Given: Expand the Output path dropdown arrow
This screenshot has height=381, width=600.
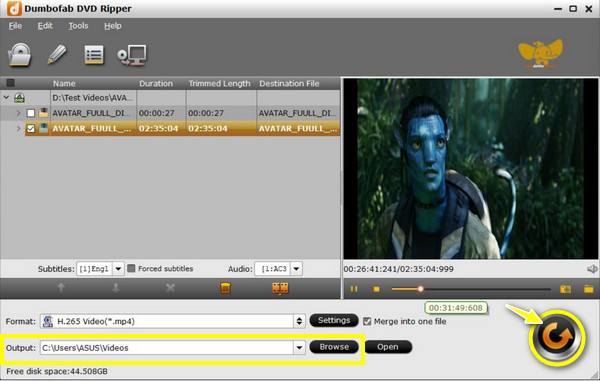Looking at the screenshot, I should [x=299, y=348].
